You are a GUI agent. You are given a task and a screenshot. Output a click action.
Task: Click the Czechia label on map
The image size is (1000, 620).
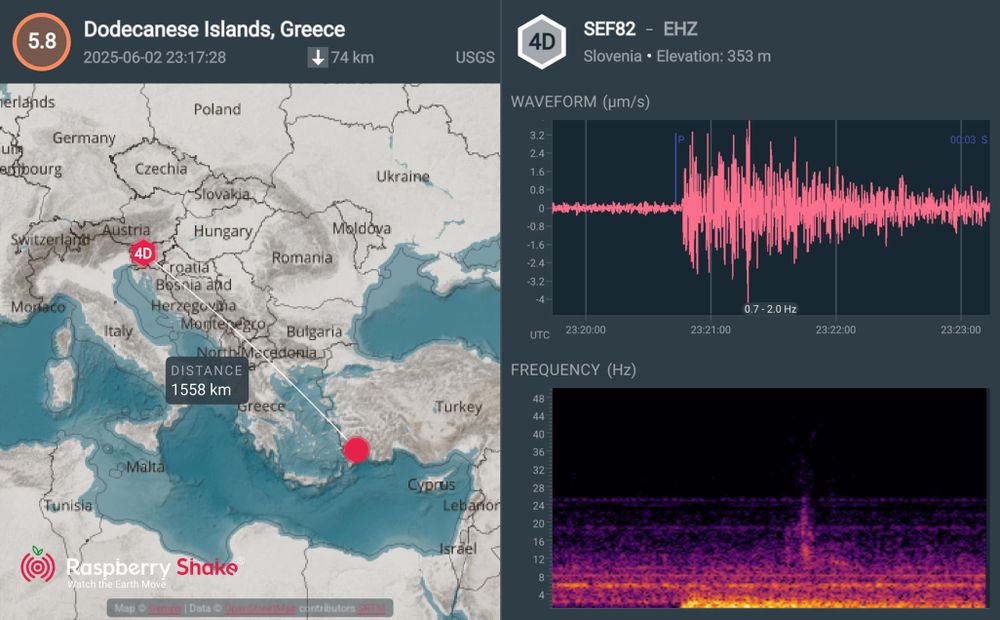(x=161, y=169)
